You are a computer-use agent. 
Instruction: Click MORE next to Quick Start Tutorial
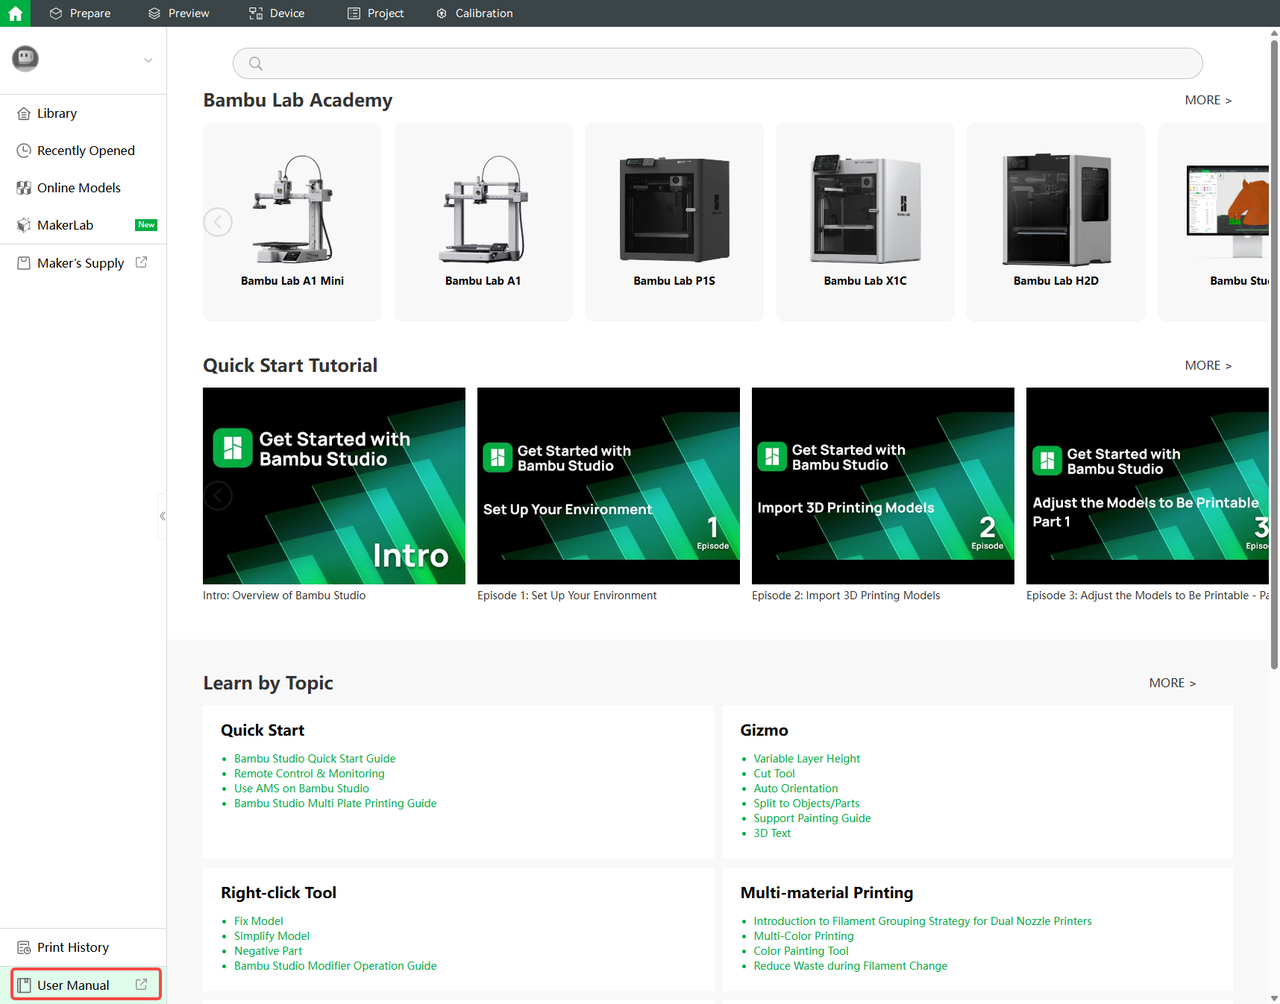1208,365
